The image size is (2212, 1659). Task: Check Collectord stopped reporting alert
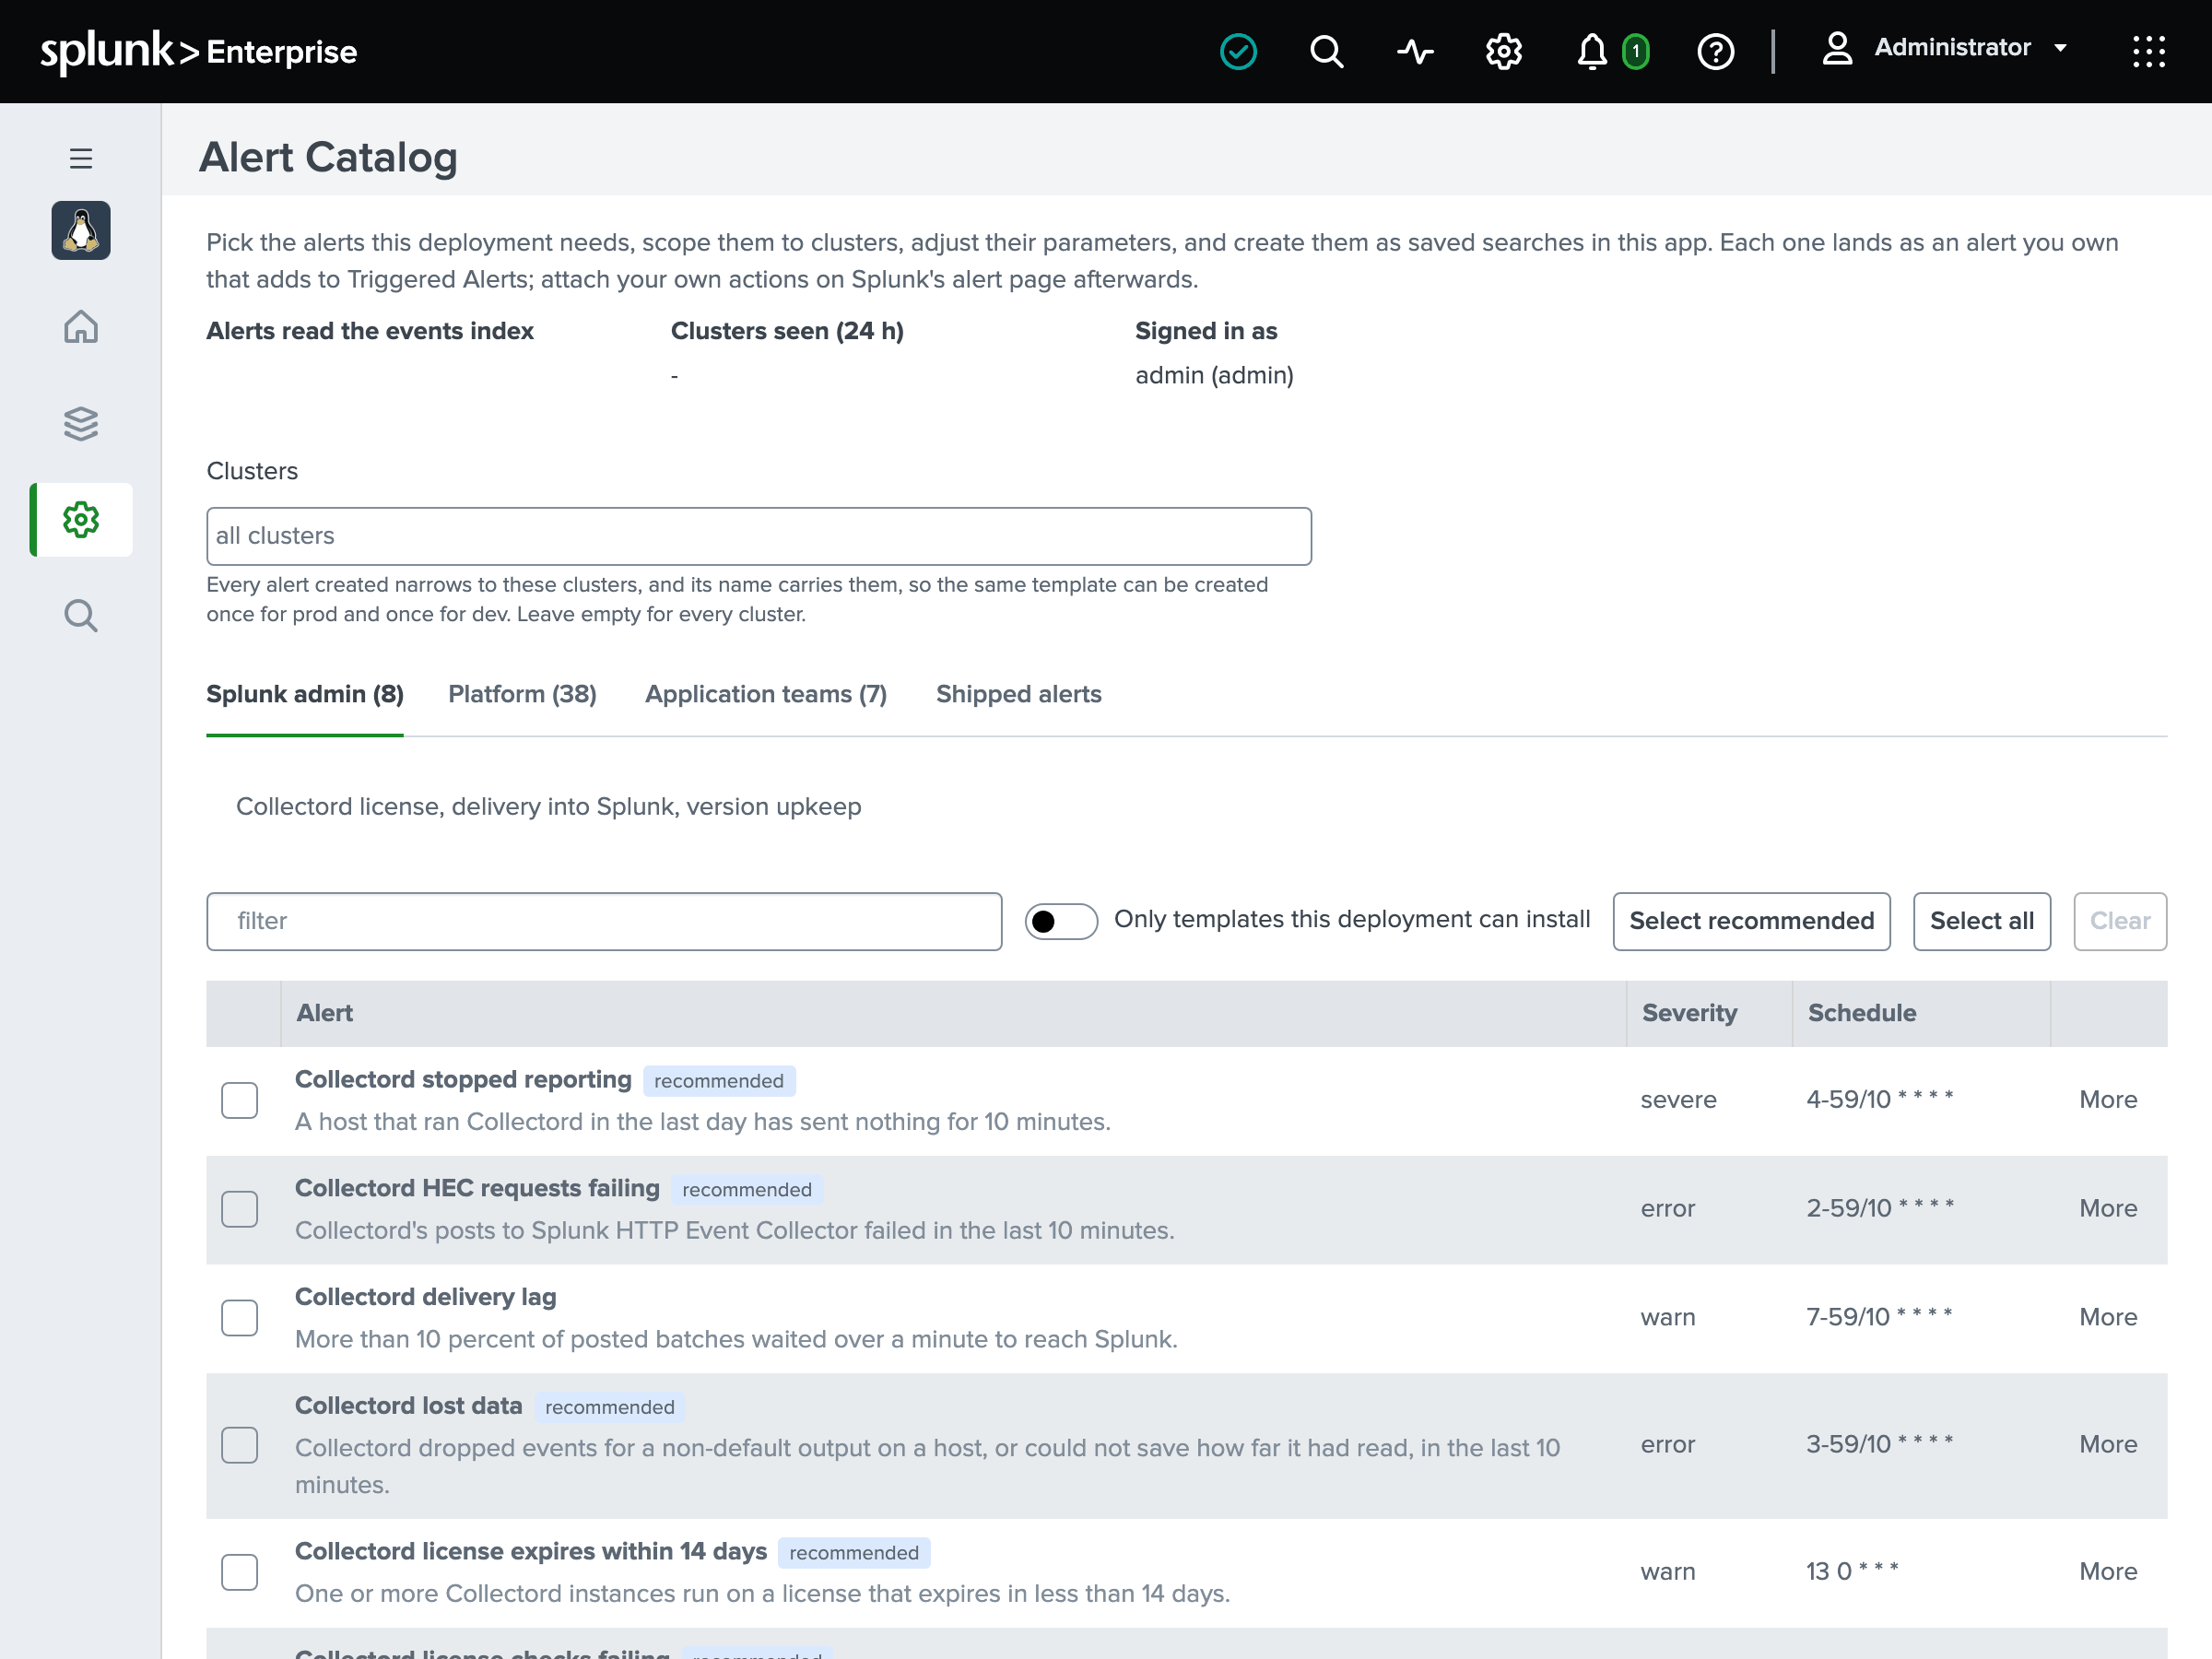pyautogui.click(x=239, y=1100)
